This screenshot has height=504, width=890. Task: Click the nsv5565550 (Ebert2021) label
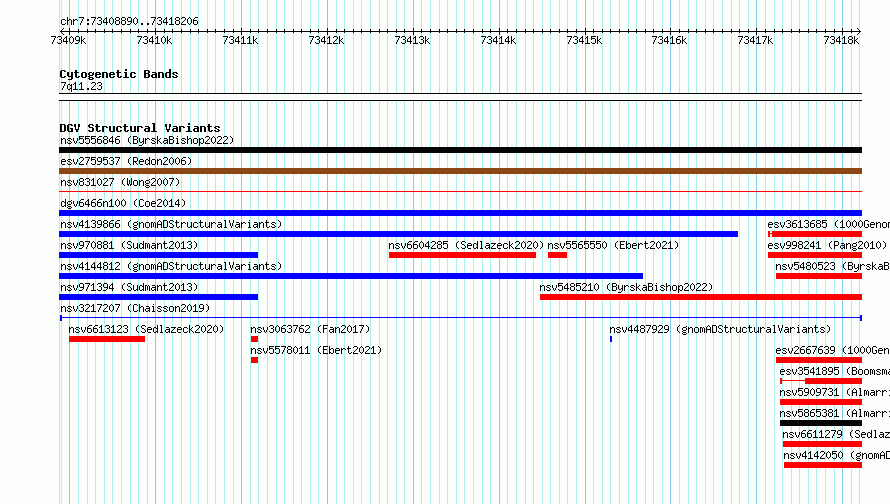click(613, 245)
